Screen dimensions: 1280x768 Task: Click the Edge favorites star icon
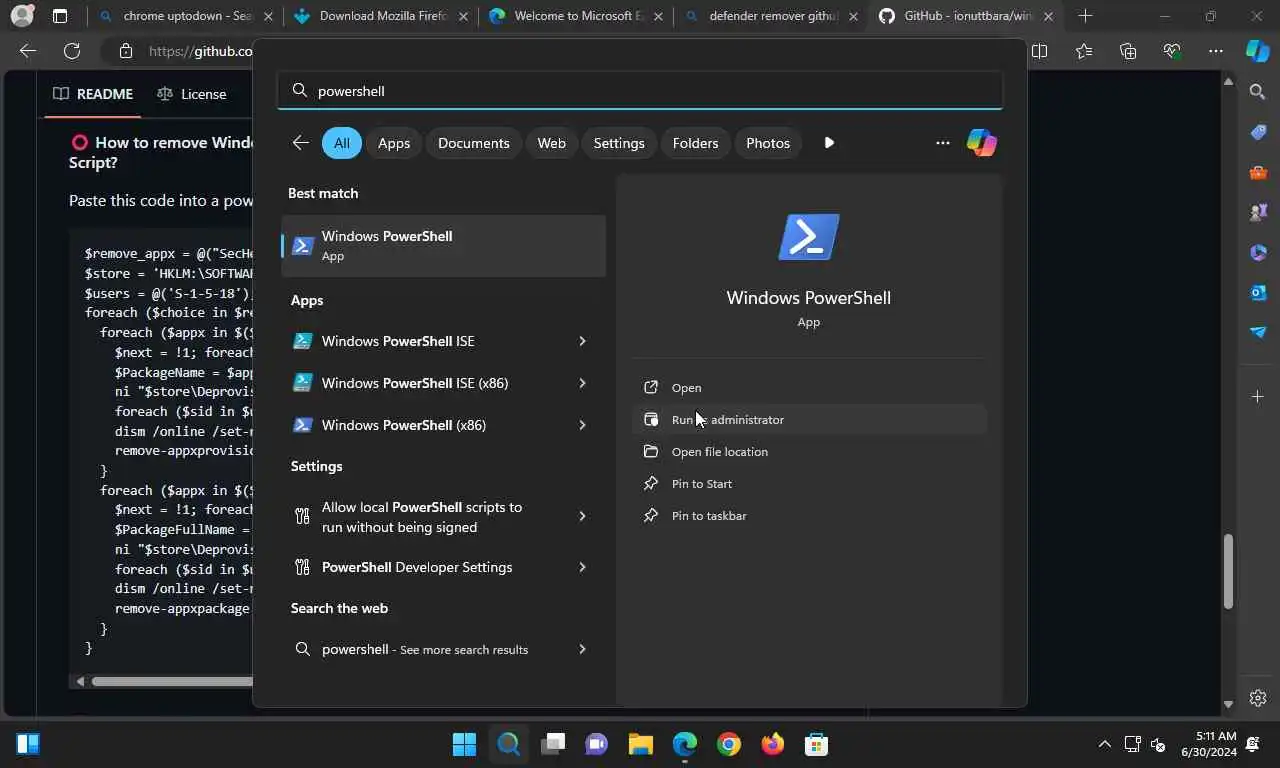point(1084,52)
